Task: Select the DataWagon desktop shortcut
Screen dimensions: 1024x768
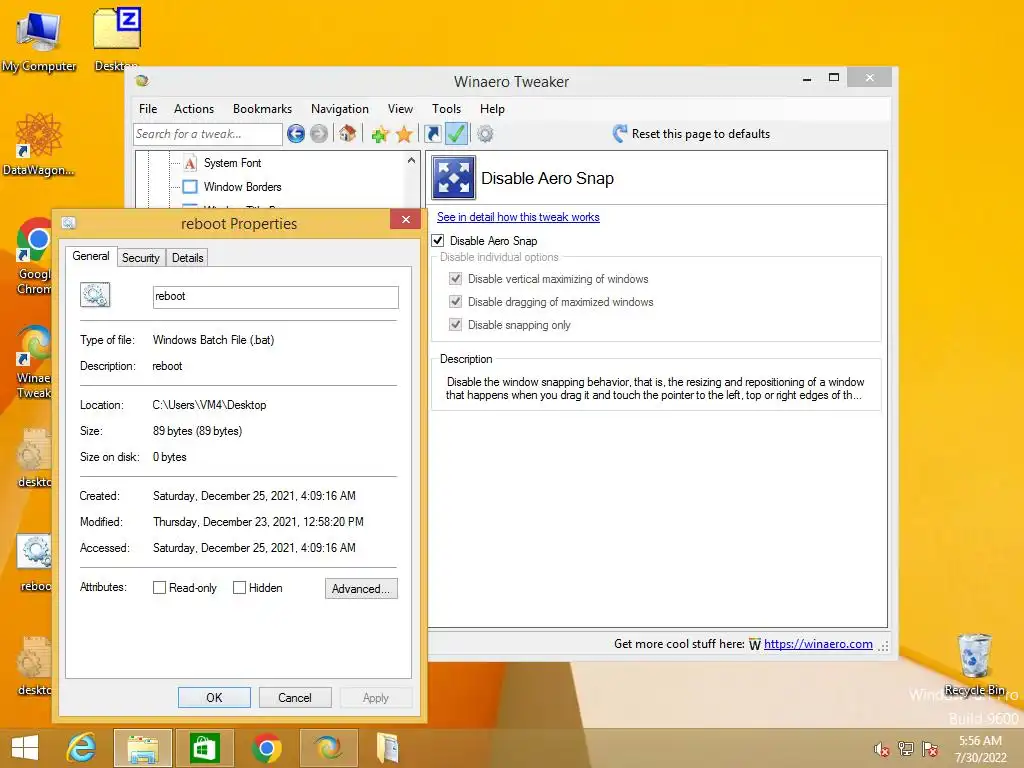Action: pos(39,144)
